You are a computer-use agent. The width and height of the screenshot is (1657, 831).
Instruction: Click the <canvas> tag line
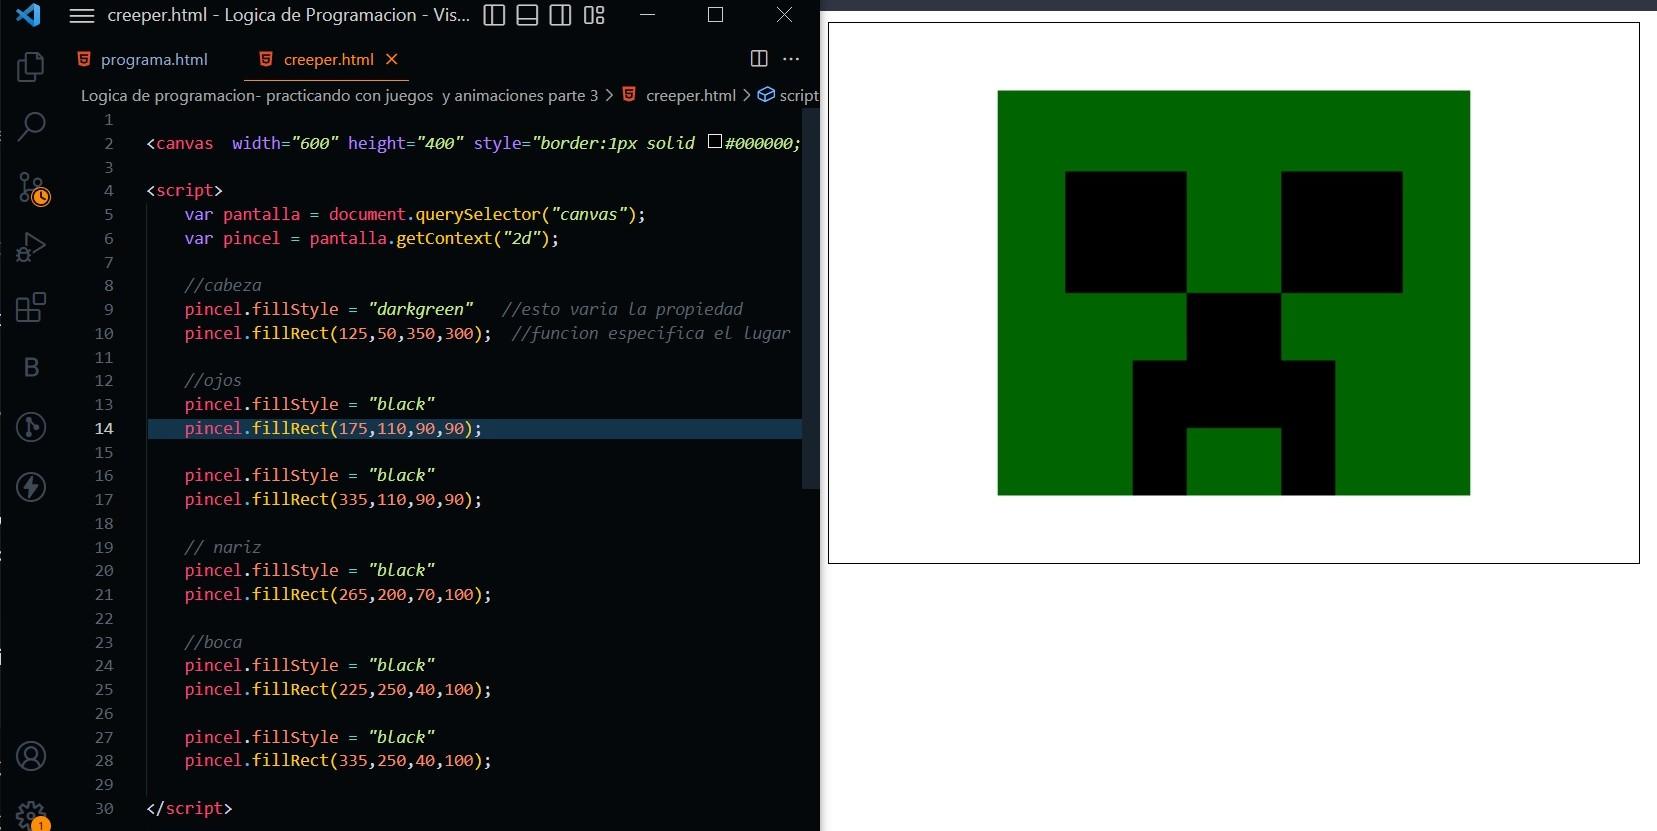click(x=473, y=143)
